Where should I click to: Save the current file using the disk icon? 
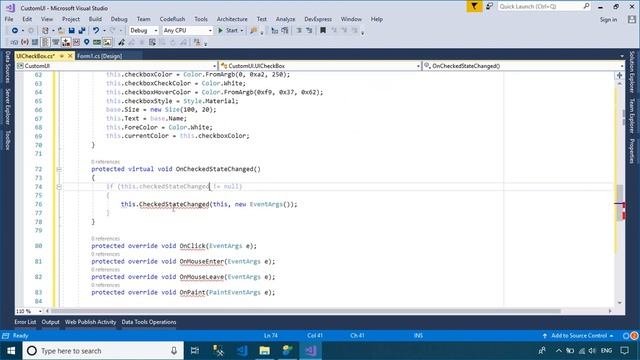[71, 31]
